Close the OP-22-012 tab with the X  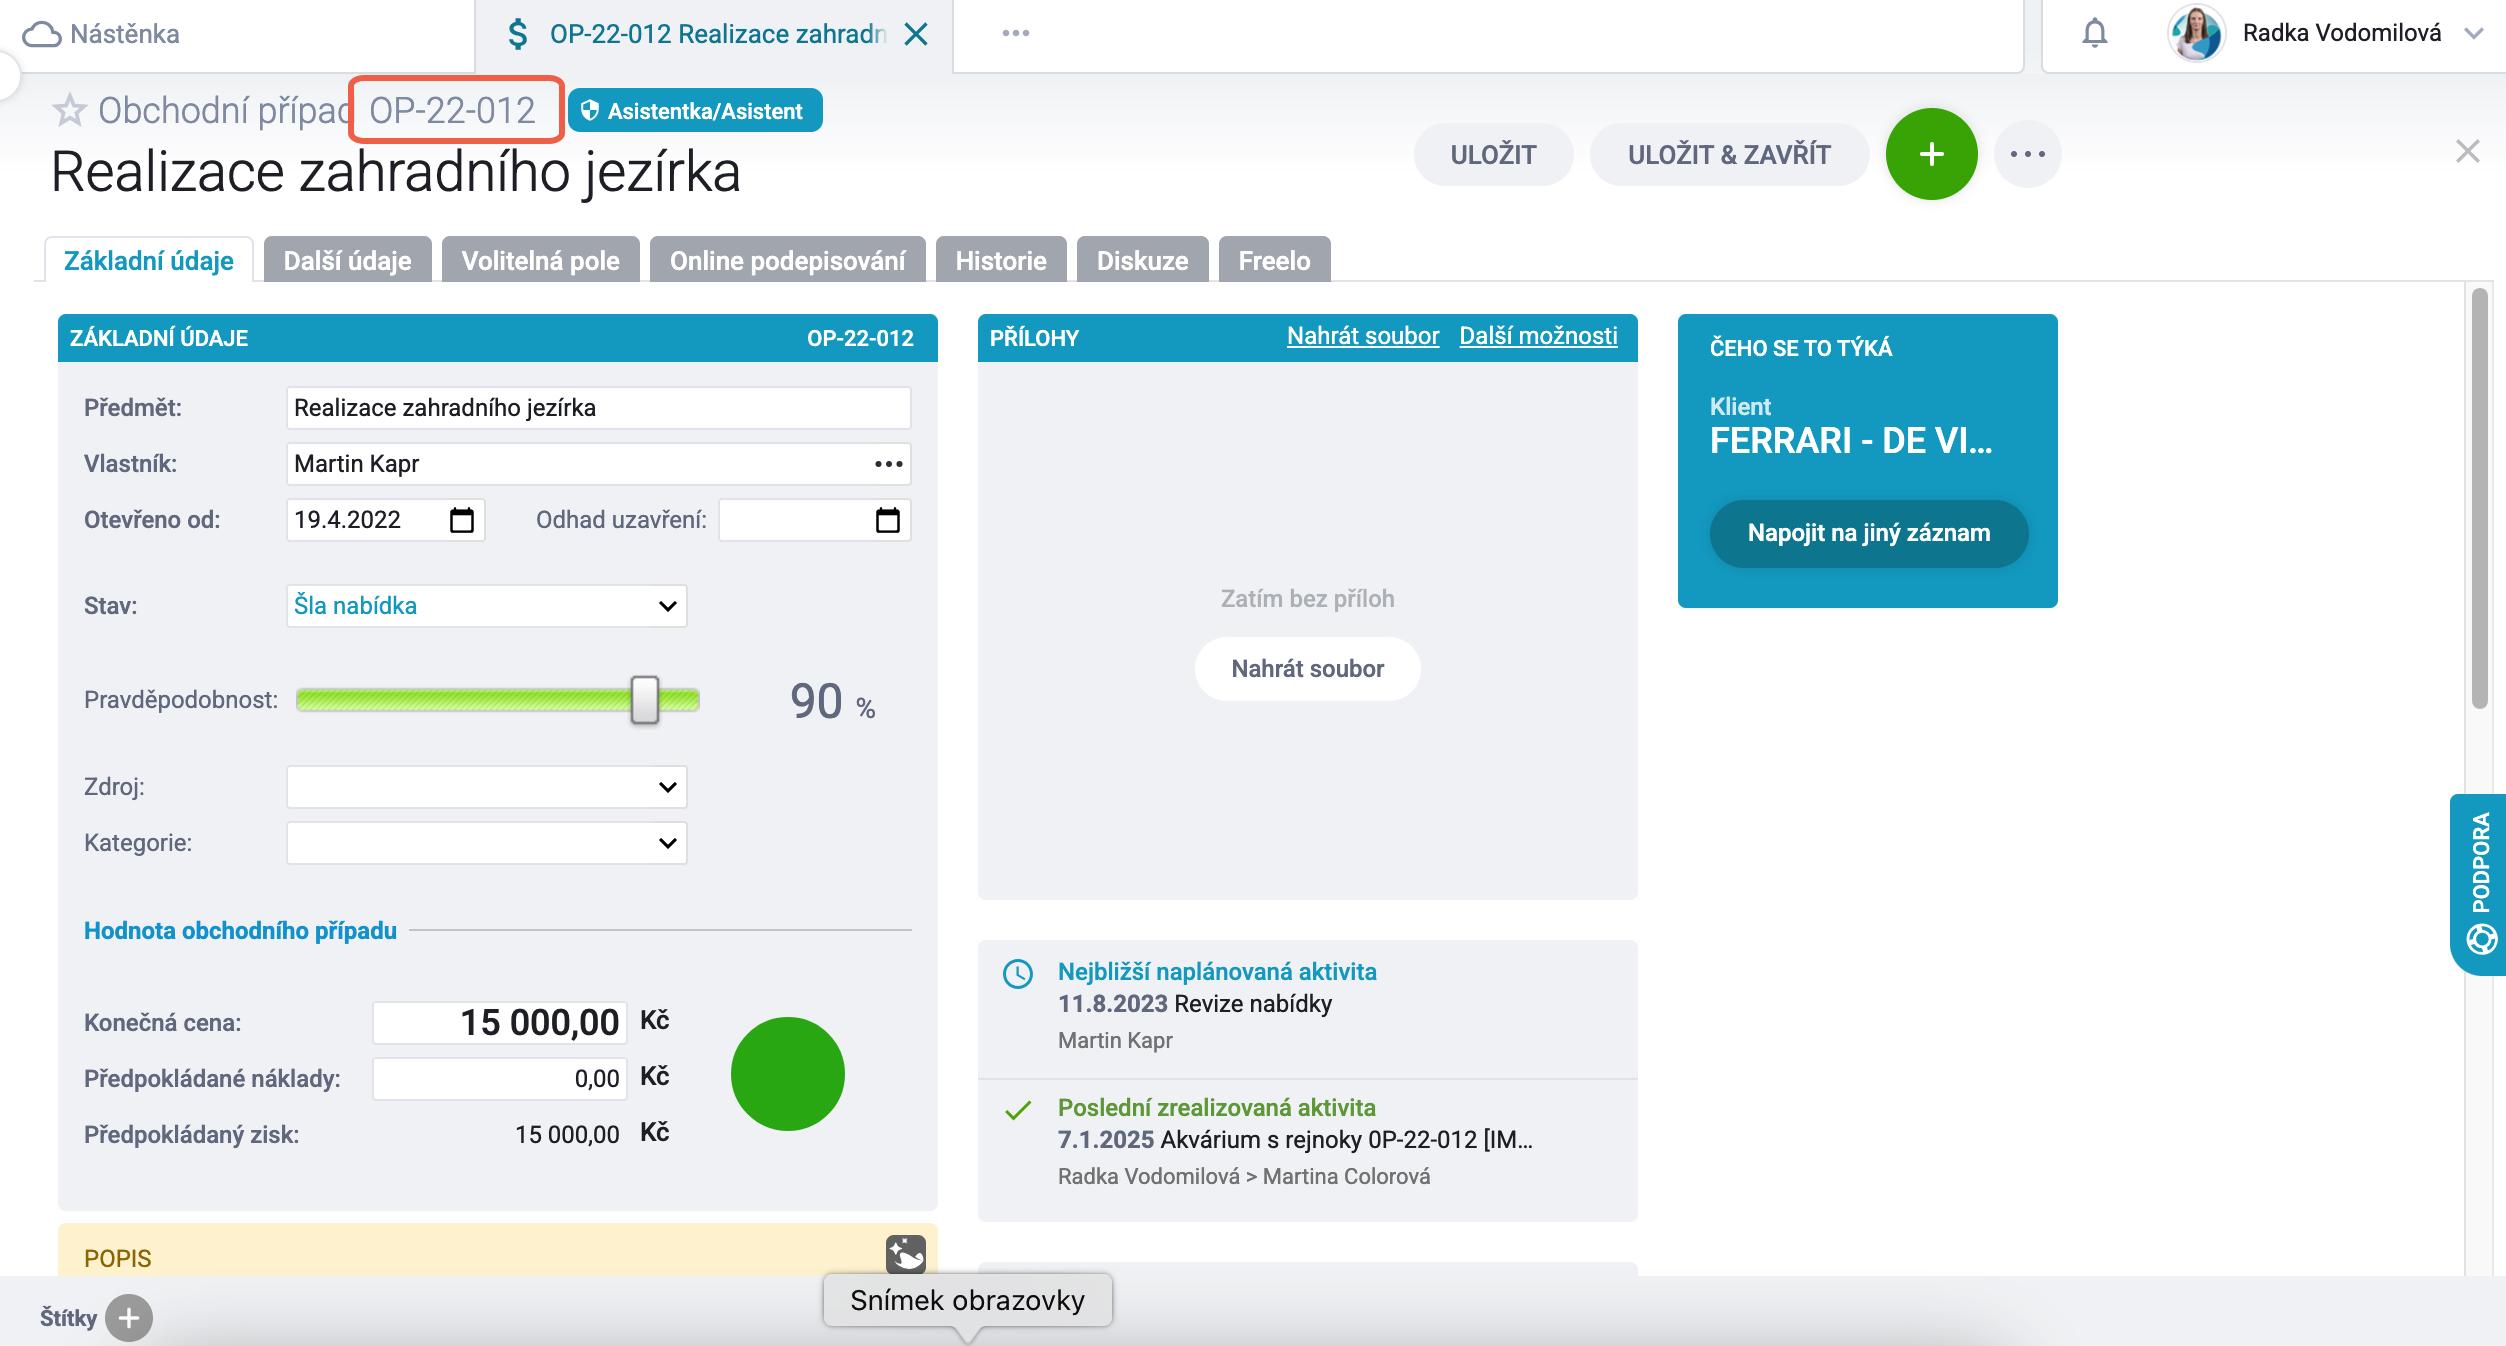click(916, 34)
